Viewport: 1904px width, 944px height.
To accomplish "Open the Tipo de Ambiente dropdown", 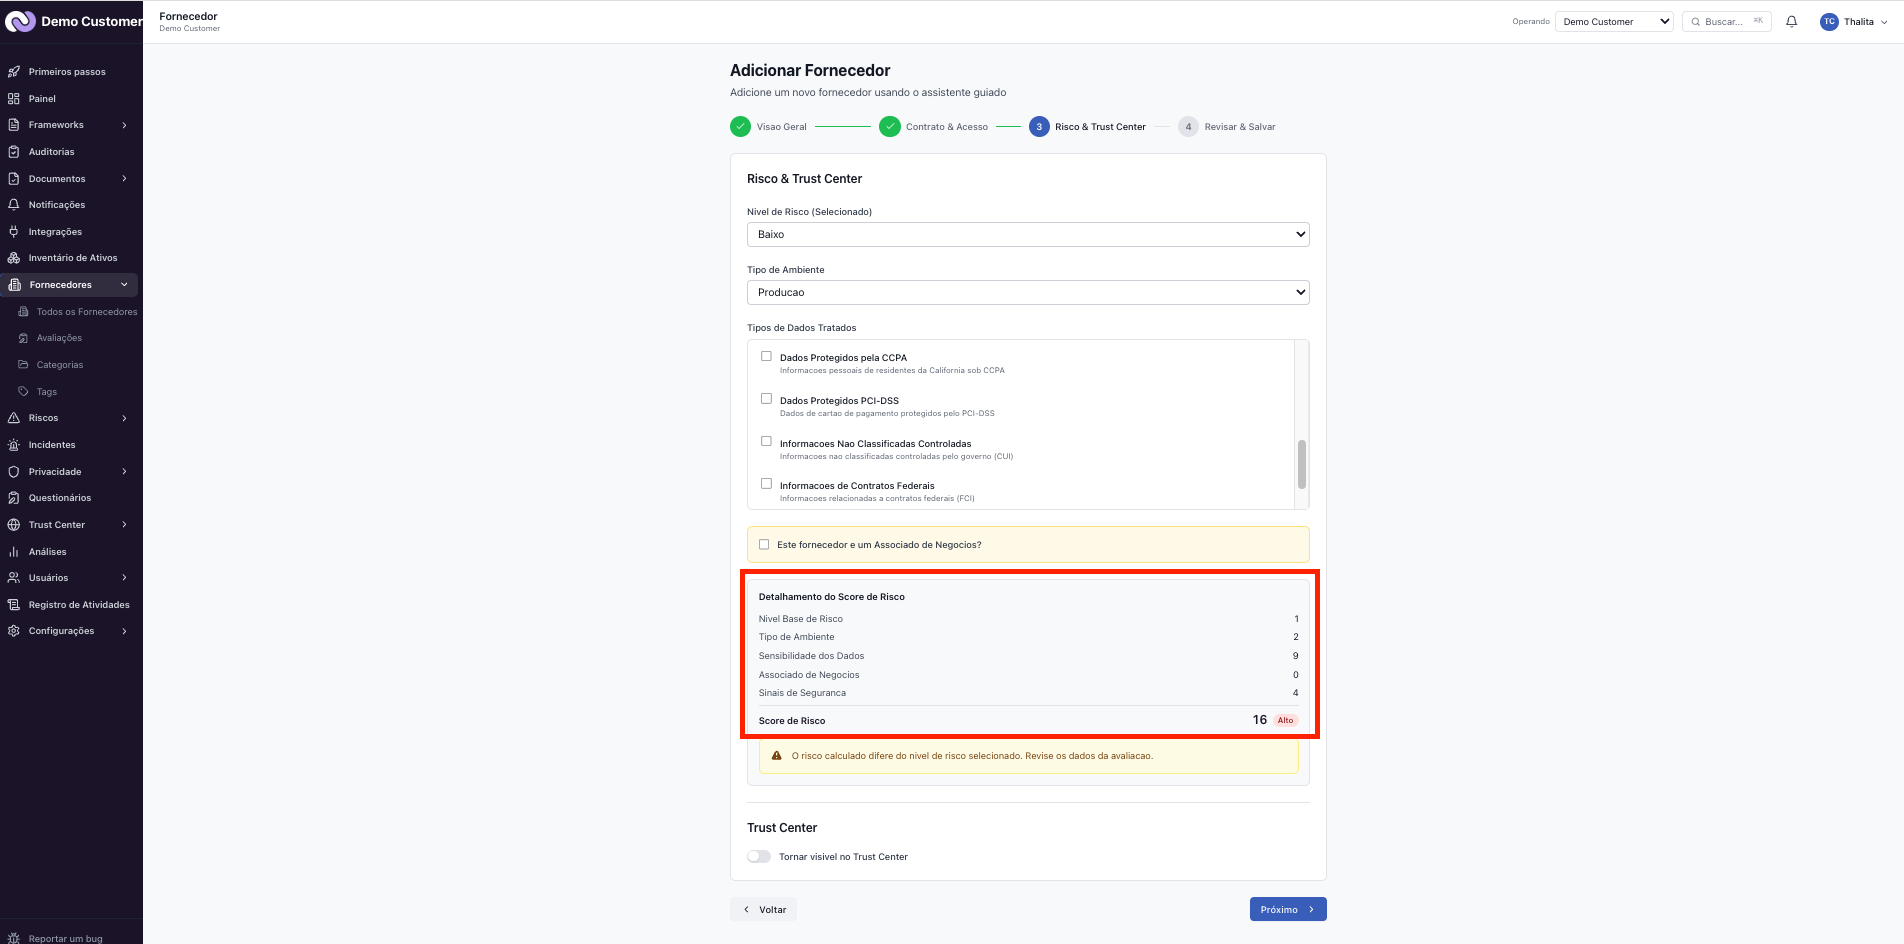I will (x=1028, y=292).
